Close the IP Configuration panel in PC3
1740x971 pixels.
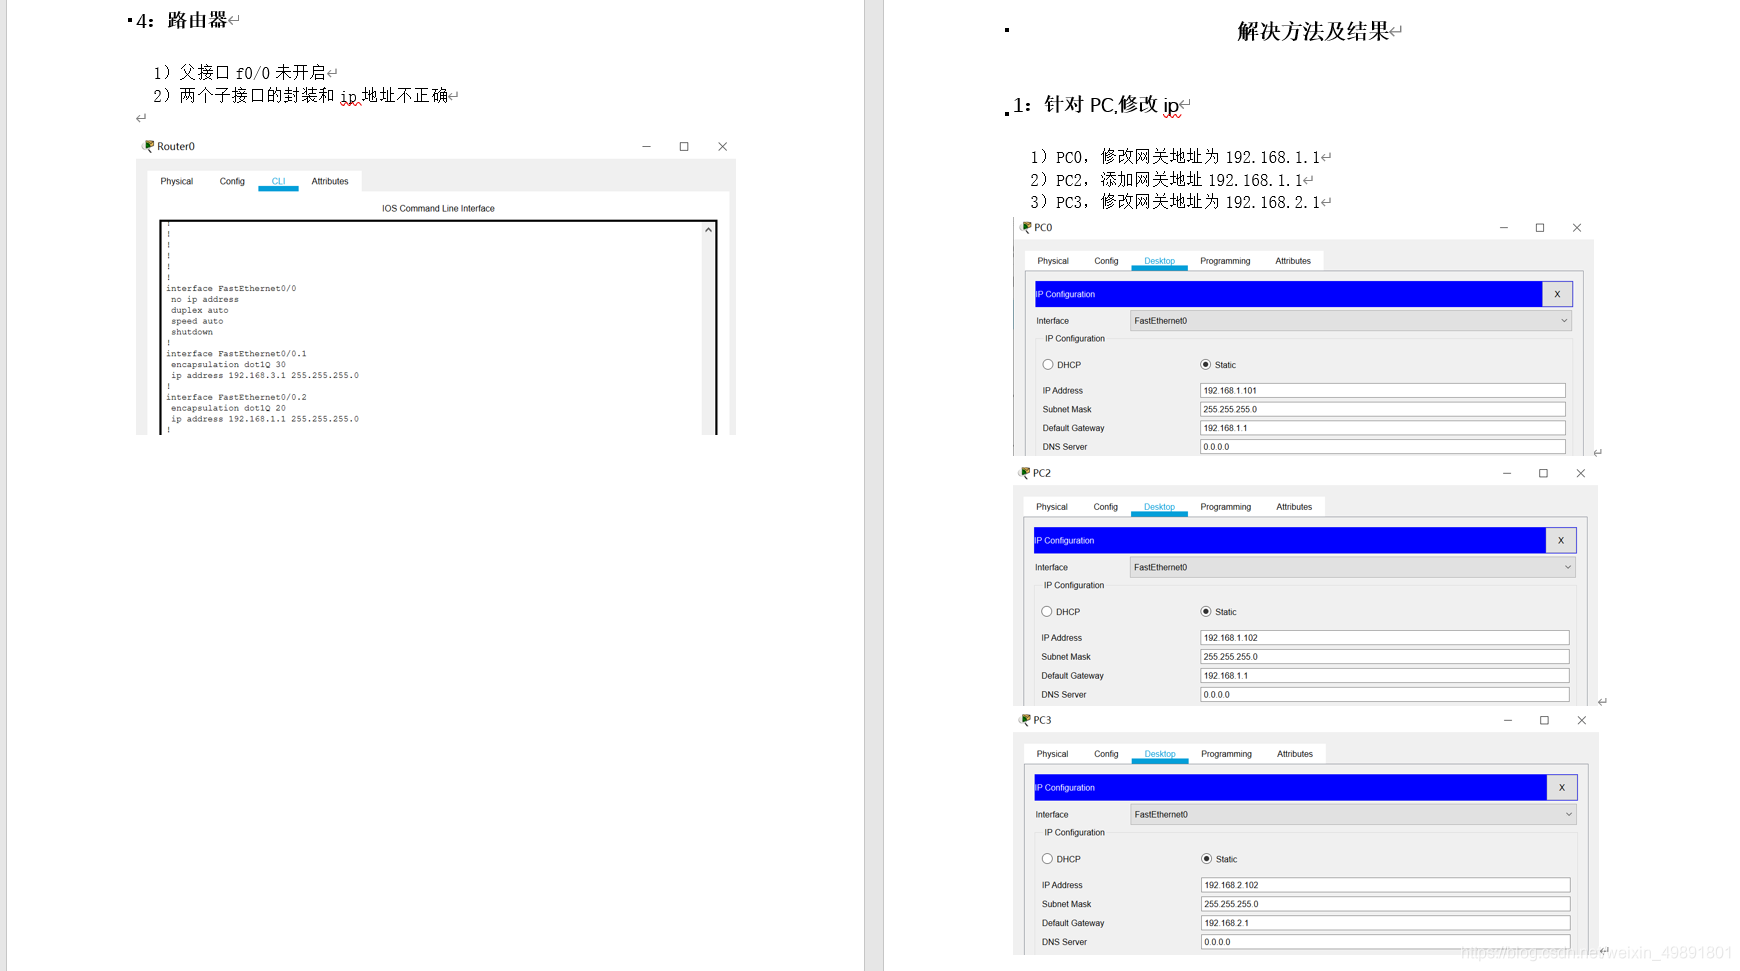click(1562, 787)
